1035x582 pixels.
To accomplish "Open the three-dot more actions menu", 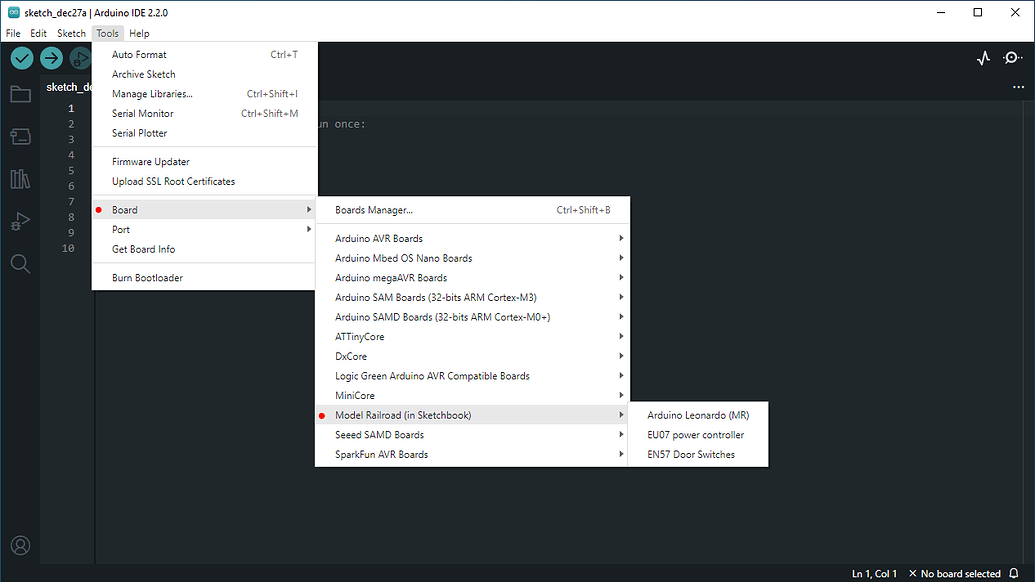I will tap(1018, 87).
